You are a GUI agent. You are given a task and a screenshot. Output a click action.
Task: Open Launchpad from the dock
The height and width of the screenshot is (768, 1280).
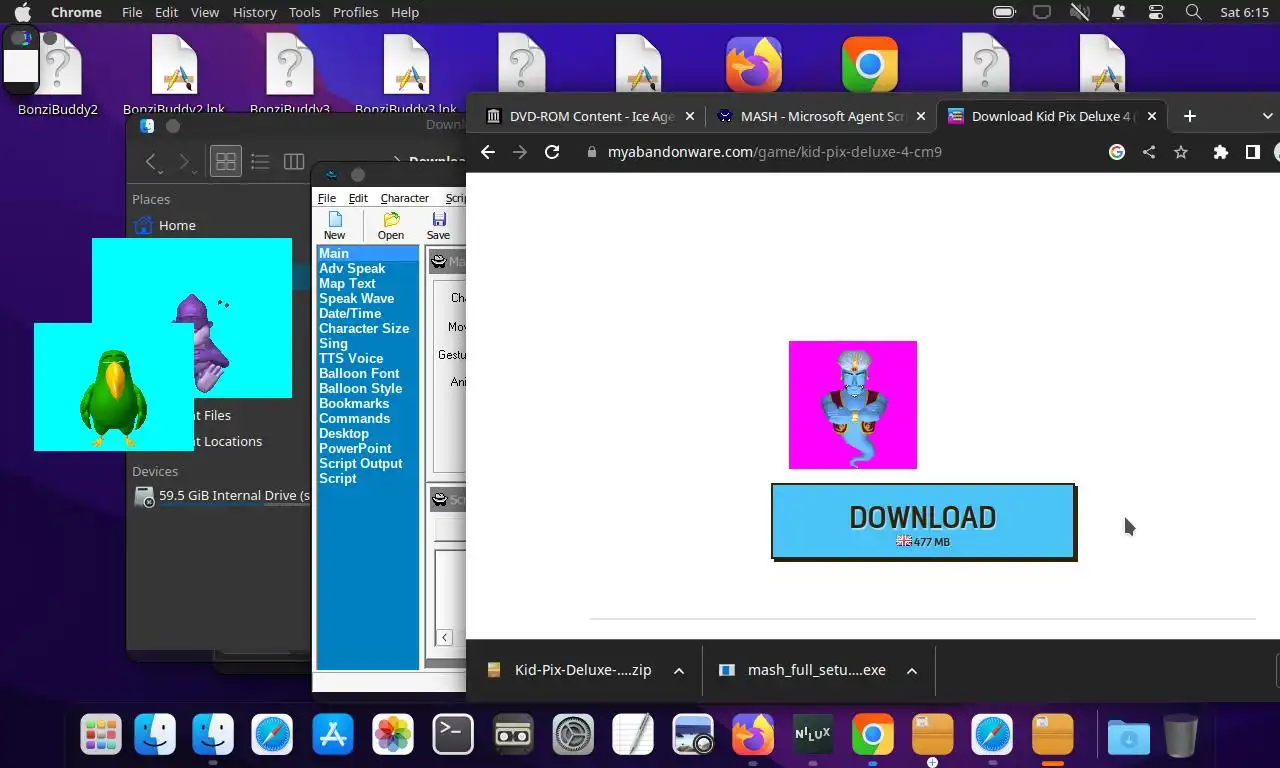point(101,735)
